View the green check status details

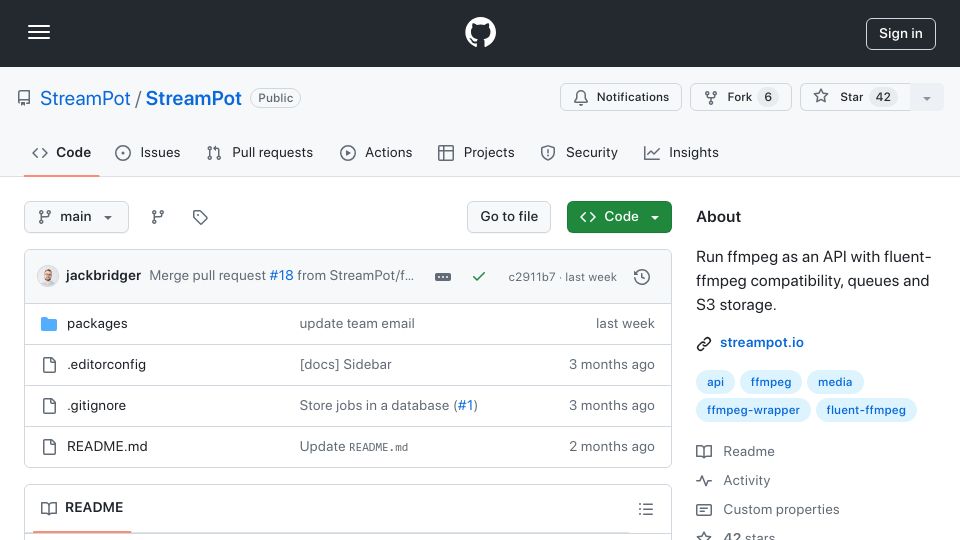pos(479,277)
